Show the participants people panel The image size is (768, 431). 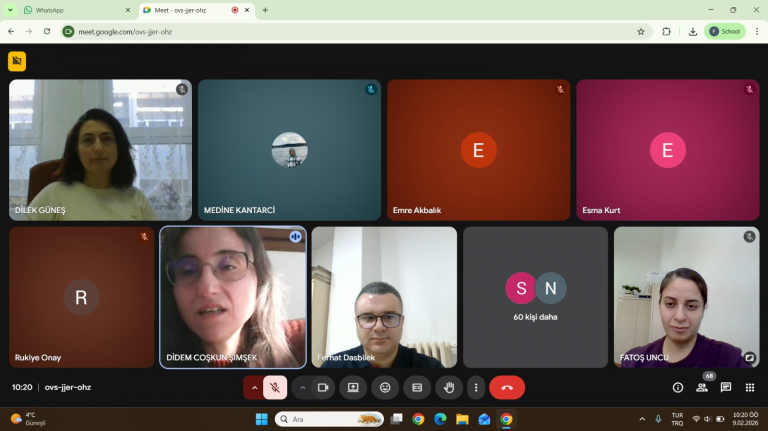[x=702, y=387]
